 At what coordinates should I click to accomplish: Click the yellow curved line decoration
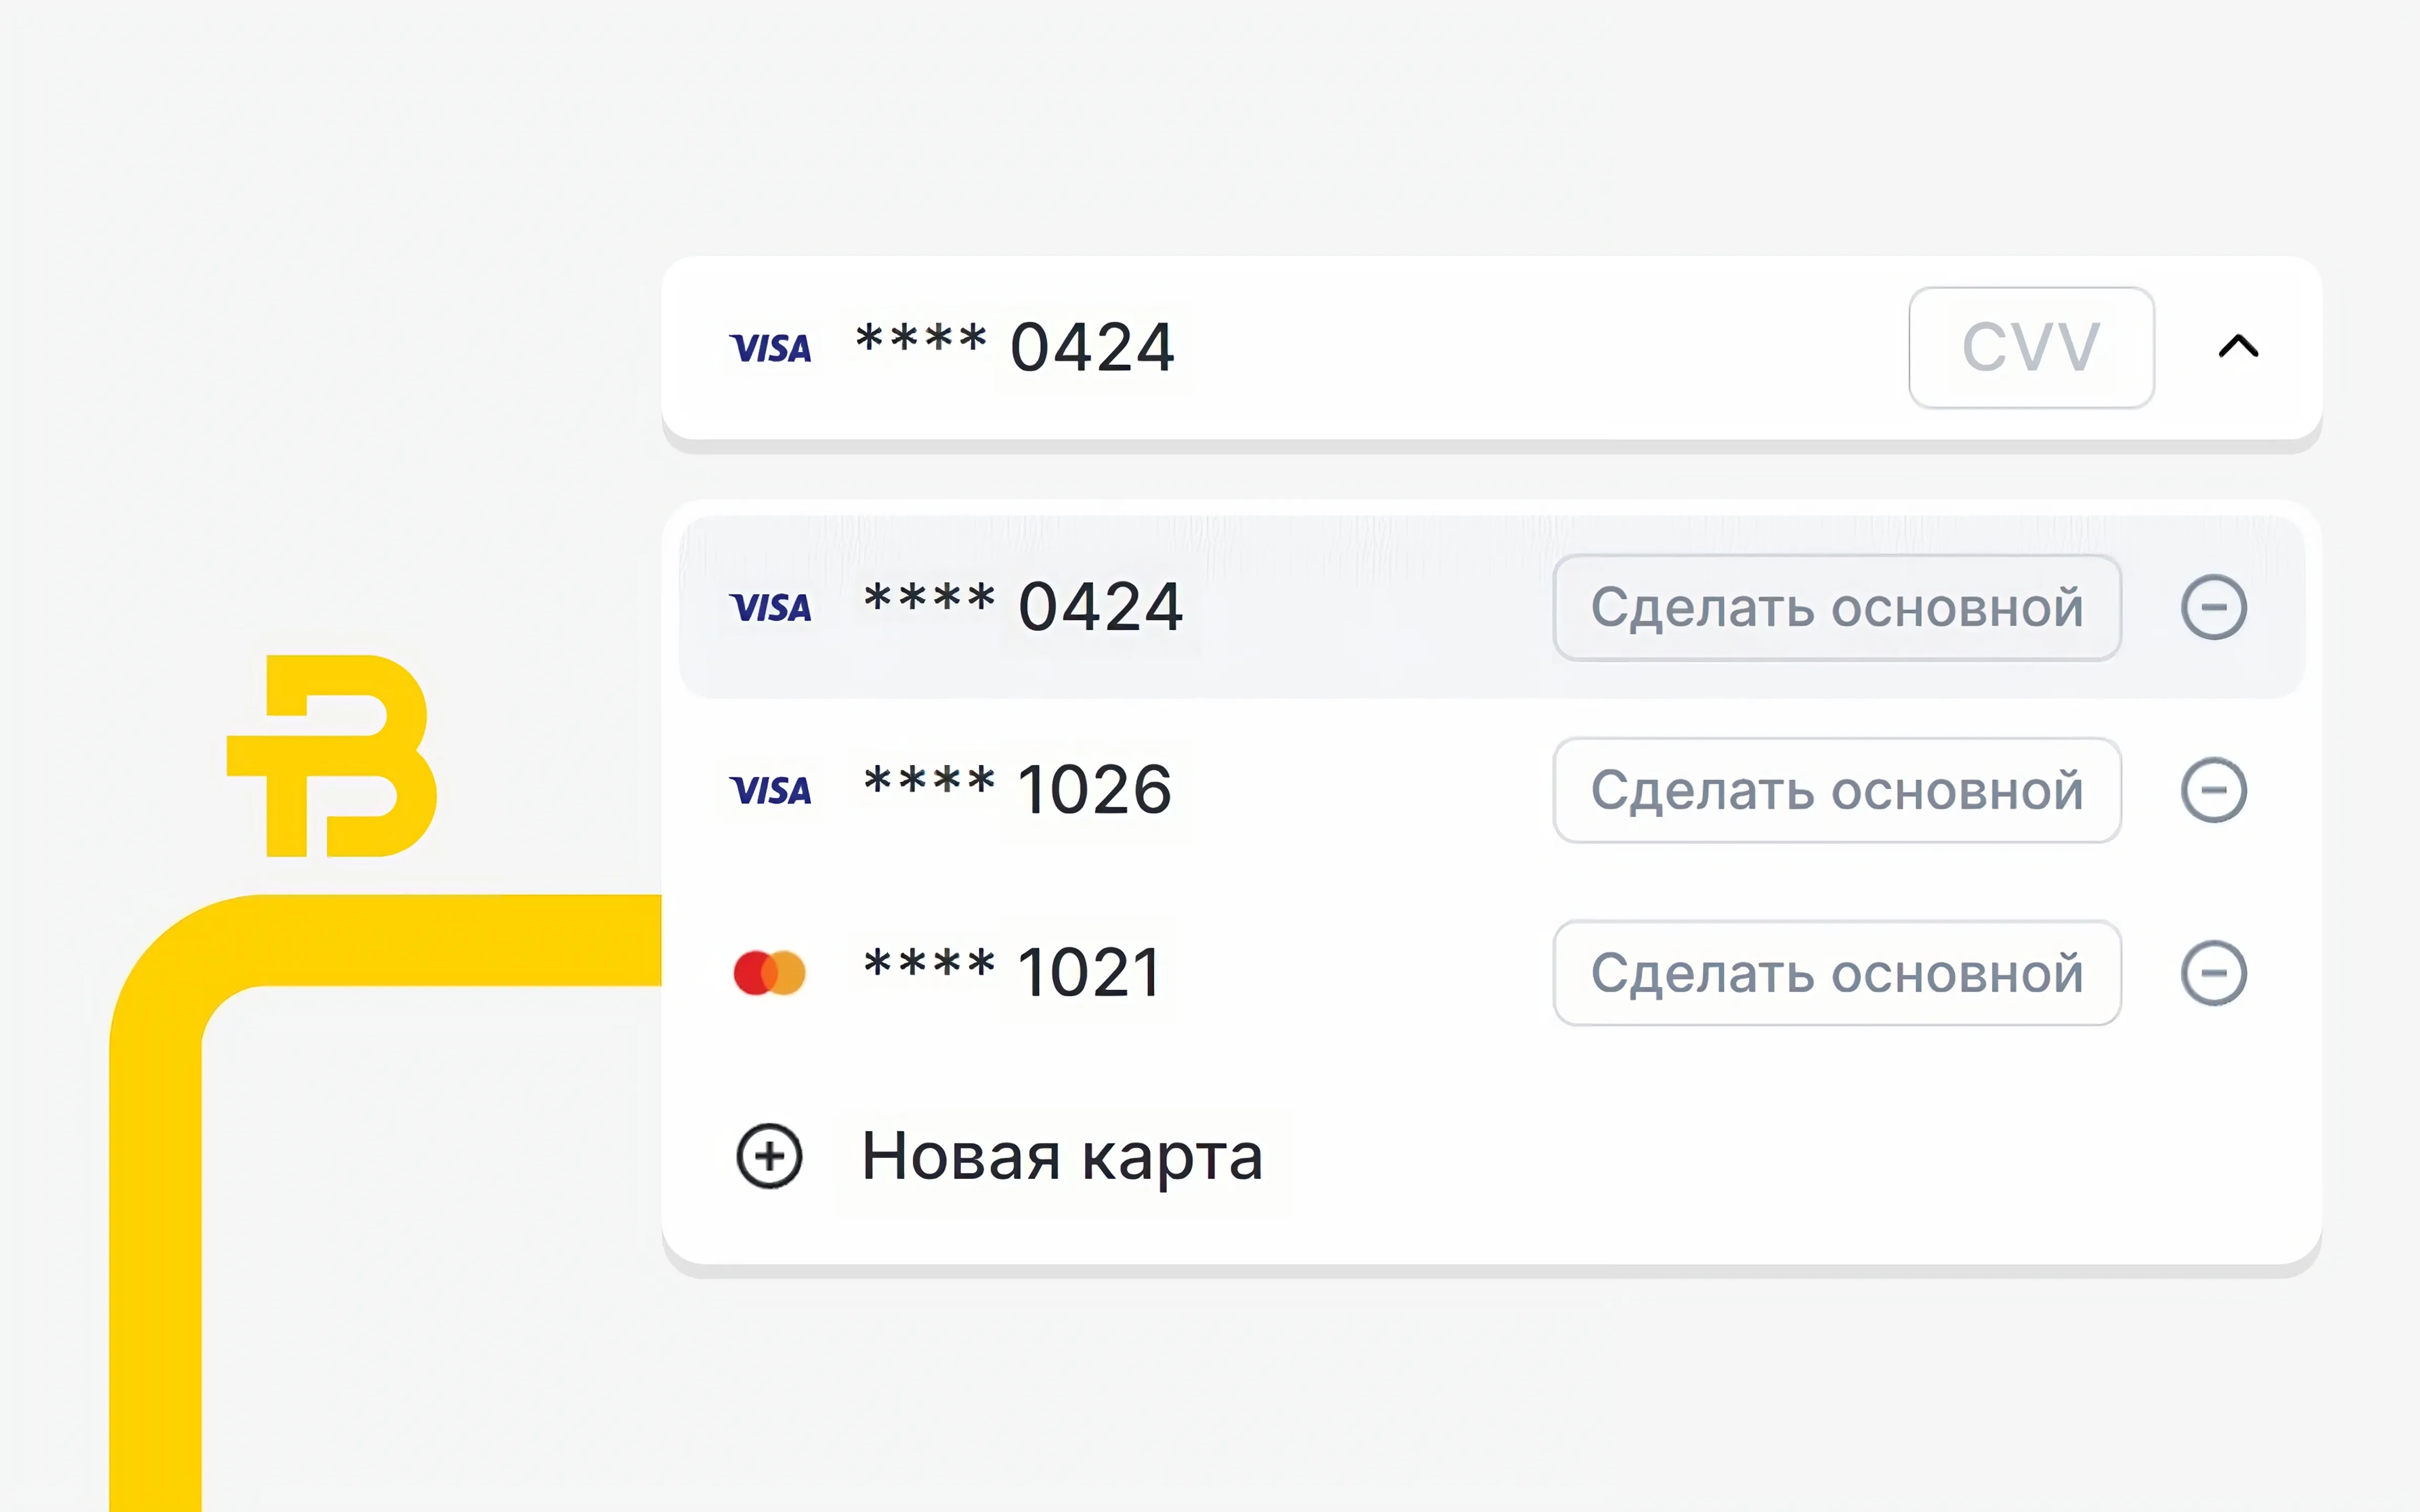point(156,1200)
